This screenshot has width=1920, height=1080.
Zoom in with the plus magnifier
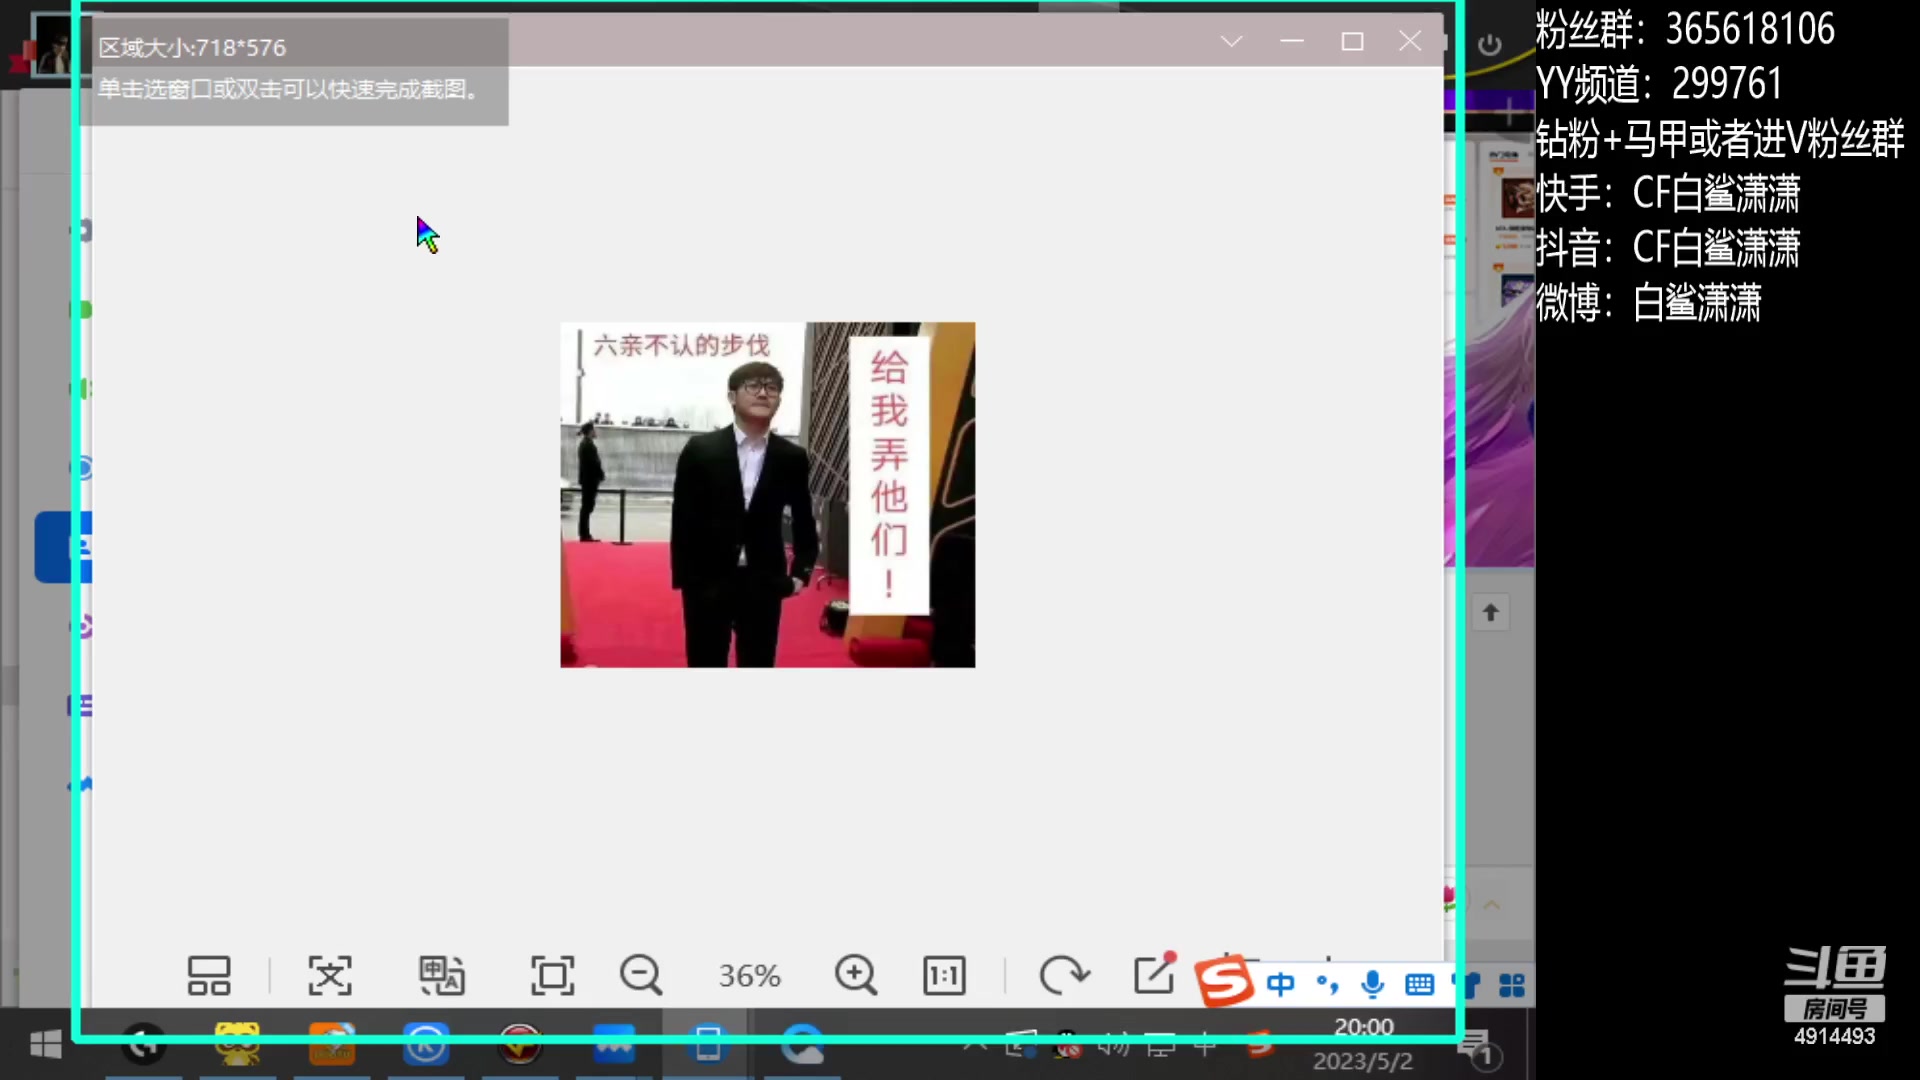(x=856, y=975)
